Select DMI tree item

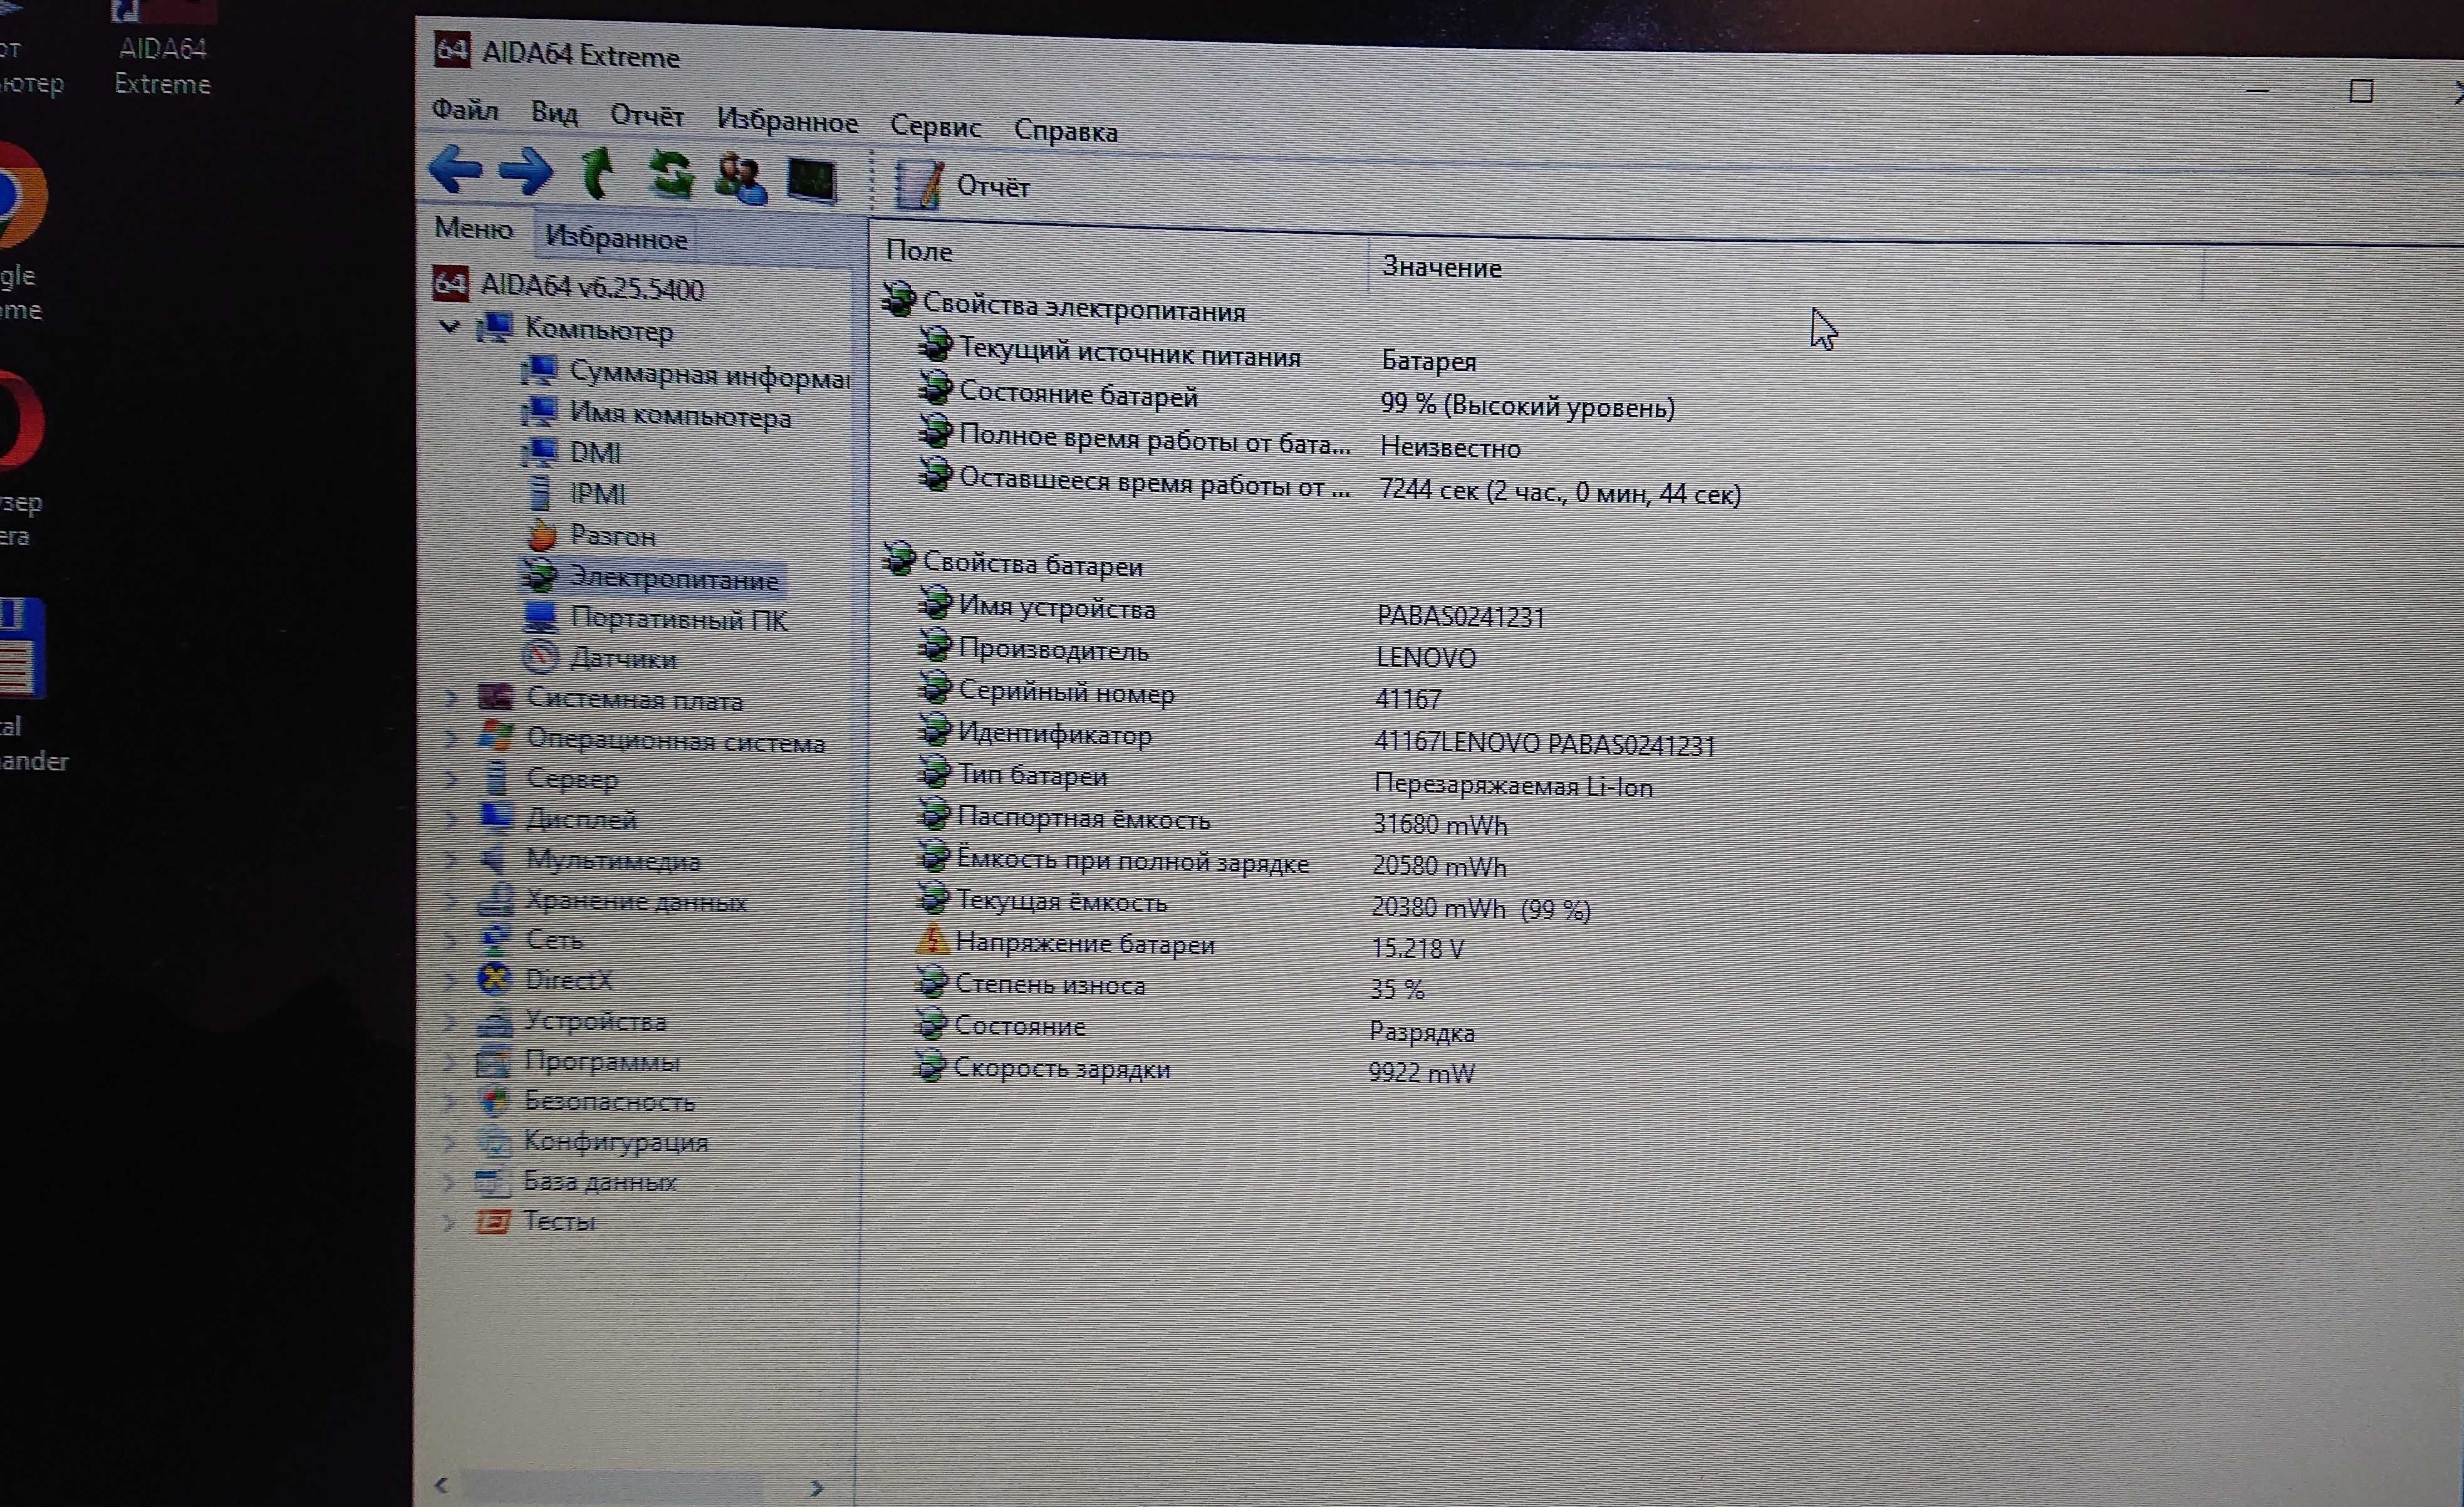coord(571,453)
